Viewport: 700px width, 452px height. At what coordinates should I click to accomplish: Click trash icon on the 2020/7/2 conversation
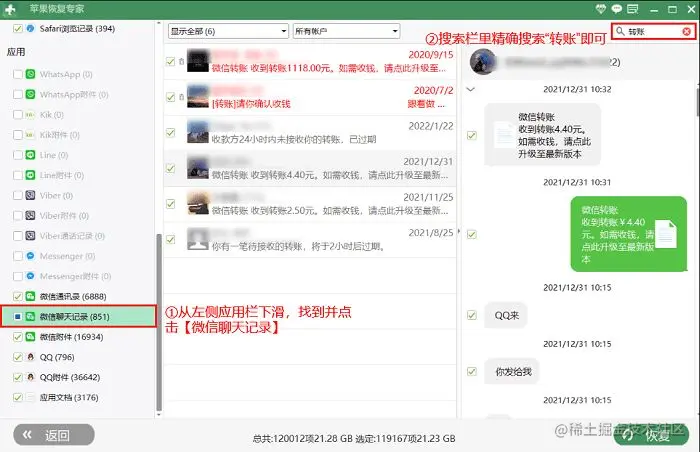pos(181,97)
